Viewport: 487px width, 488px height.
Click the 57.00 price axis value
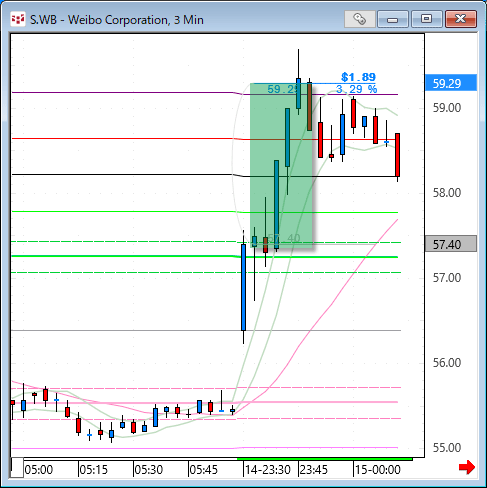click(447, 278)
